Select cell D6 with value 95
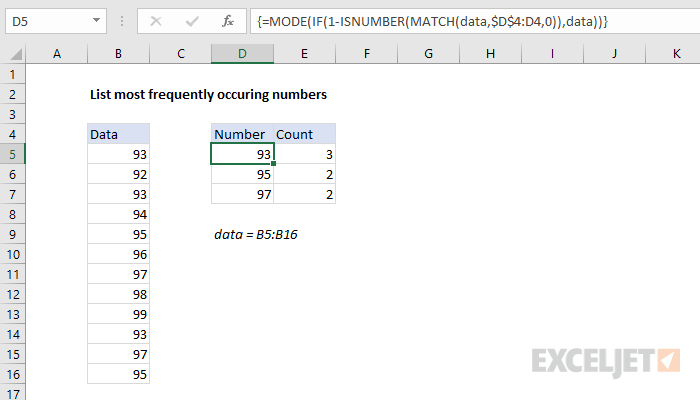Screen dimensions: 700x400 pos(242,174)
